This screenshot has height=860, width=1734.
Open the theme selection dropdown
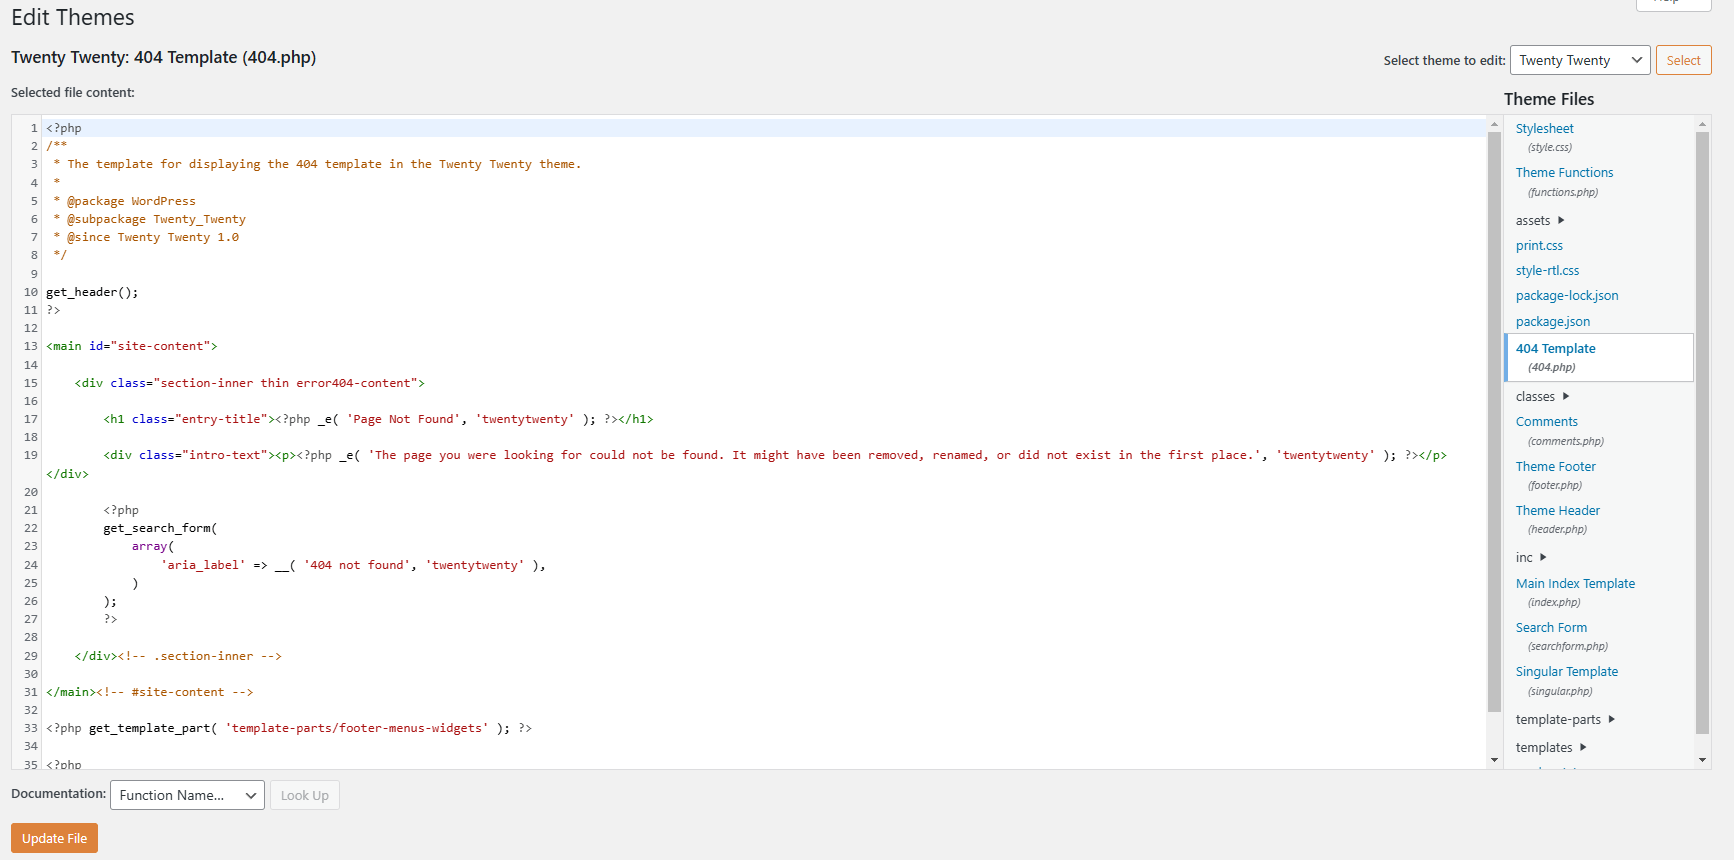[x=1579, y=60]
